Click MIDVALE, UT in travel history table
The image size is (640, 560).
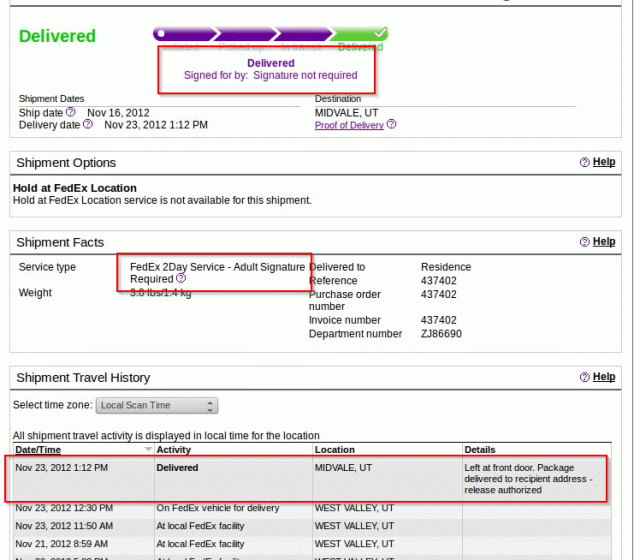pyautogui.click(x=343, y=467)
